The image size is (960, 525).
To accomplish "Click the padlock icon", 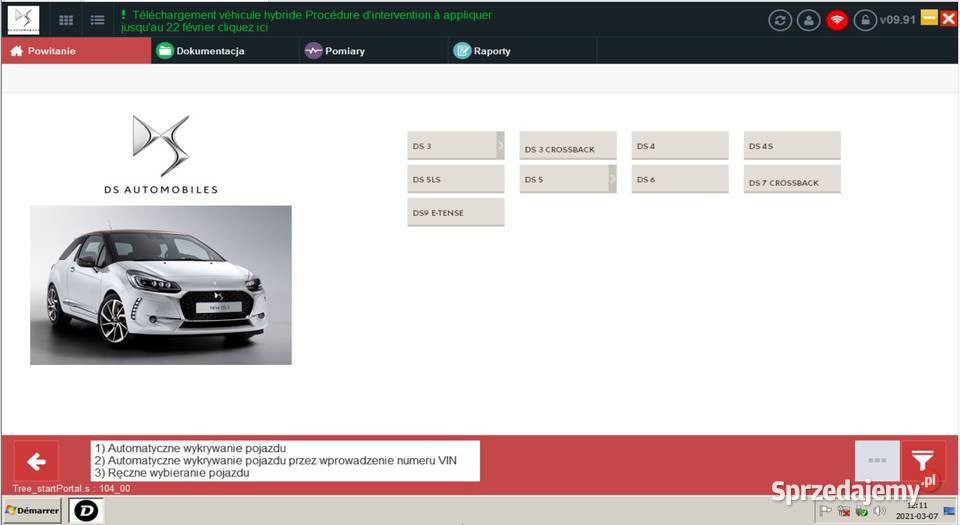I will (x=864, y=20).
